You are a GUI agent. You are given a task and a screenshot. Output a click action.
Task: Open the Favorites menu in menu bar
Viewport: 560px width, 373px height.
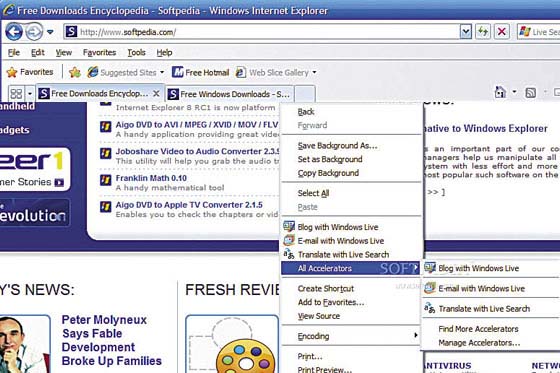click(x=100, y=53)
